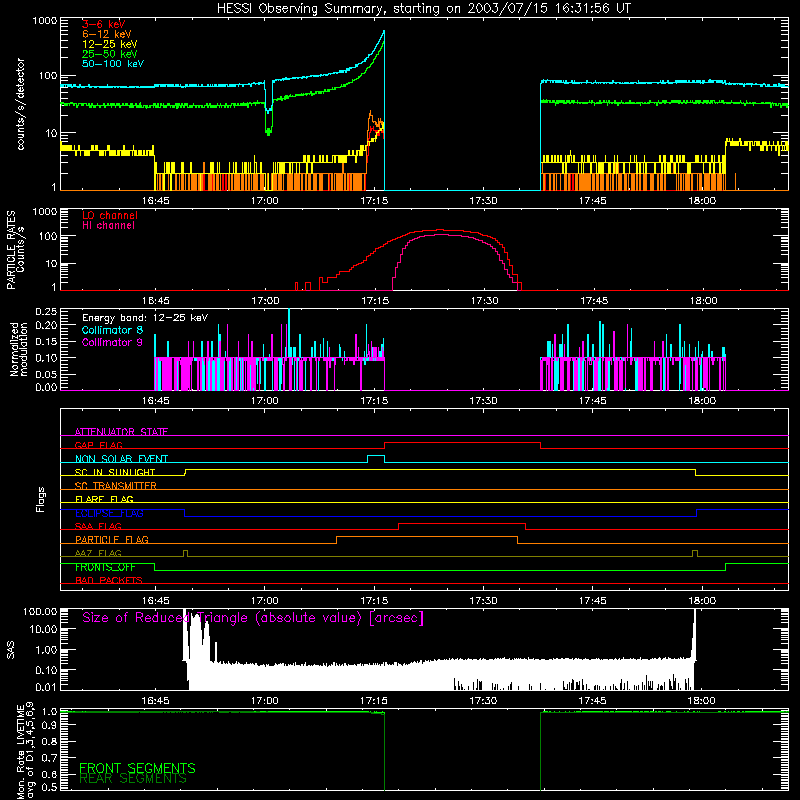Select the Collimator 8 legend label
The height and width of the screenshot is (800, 800).
coord(112,330)
